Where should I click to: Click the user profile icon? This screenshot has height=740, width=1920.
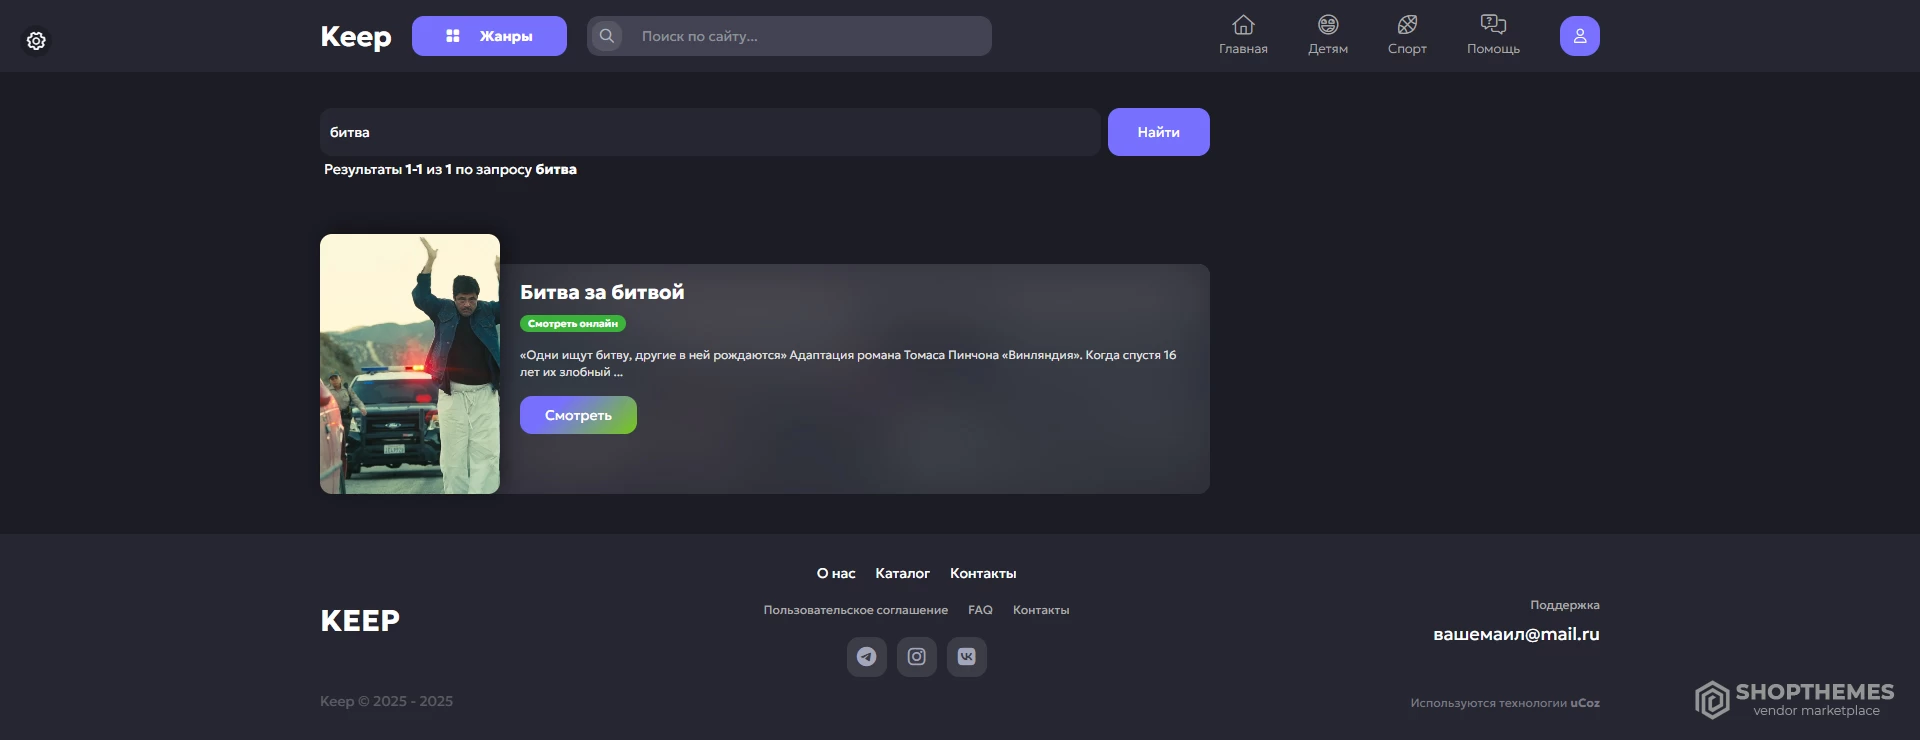pos(1579,36)
